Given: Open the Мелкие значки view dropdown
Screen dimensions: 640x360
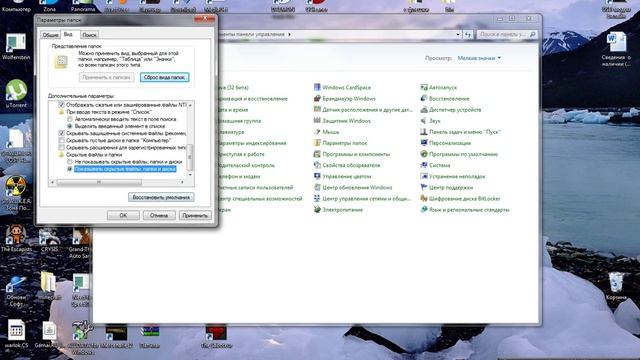Looking at the screenshot, I should coord(479,58).
